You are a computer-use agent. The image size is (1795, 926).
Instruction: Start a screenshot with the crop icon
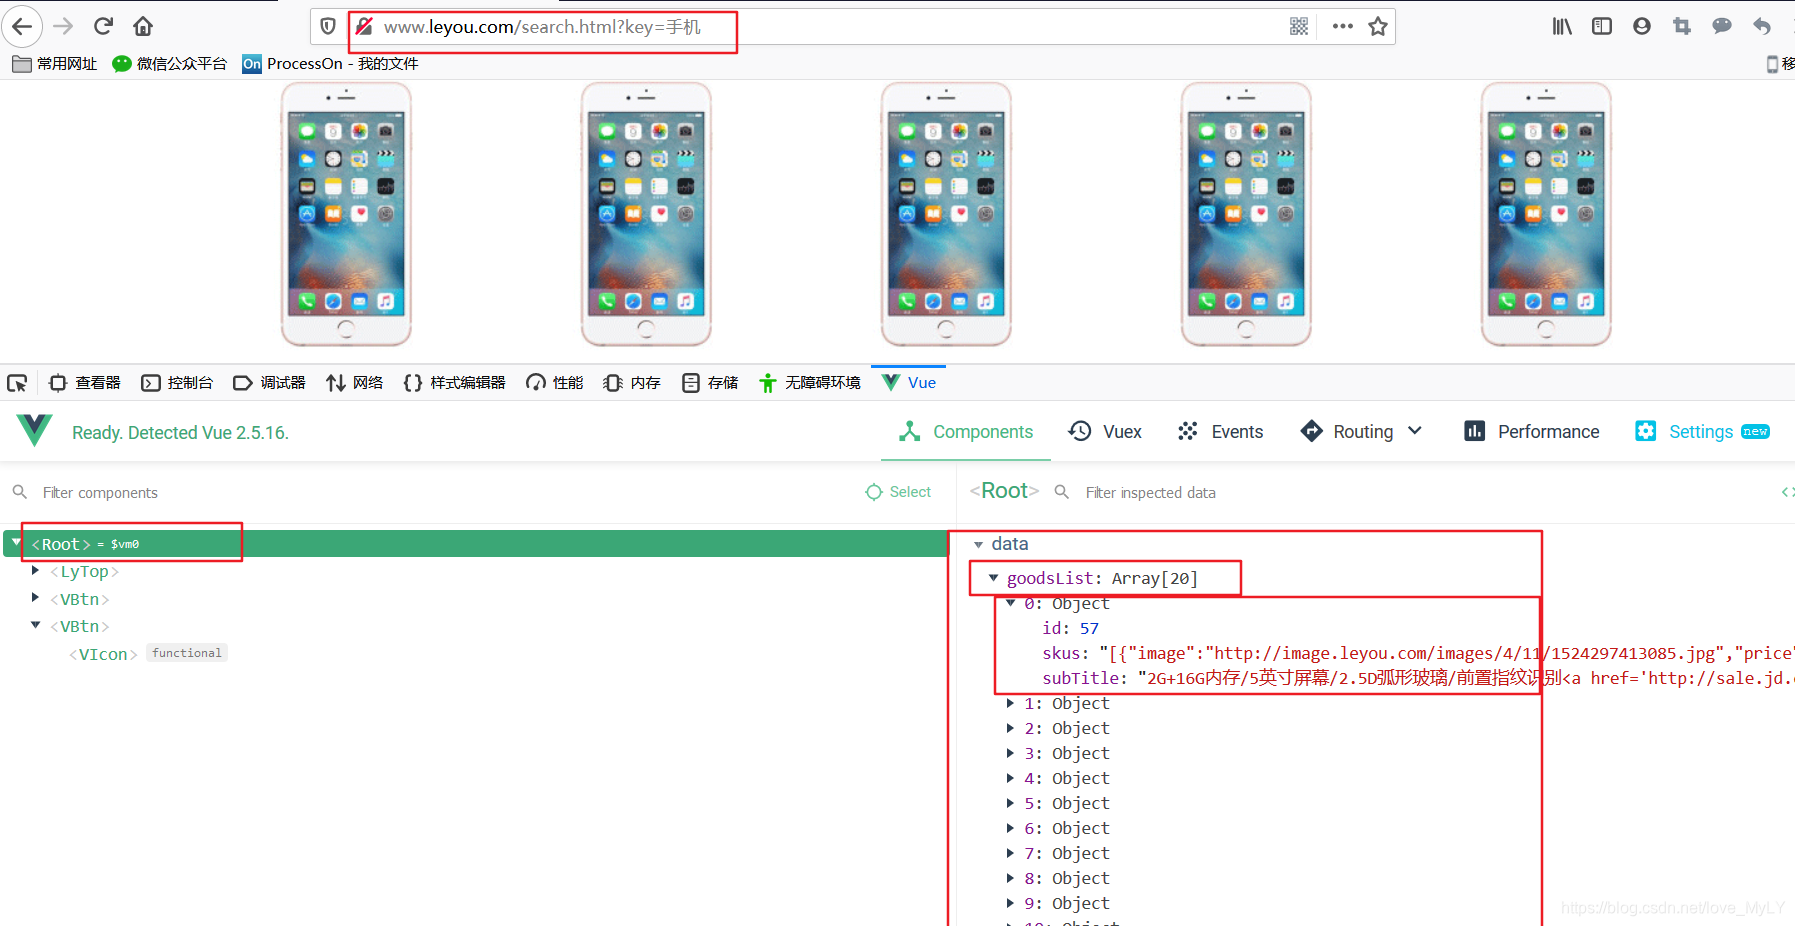(x=1681, y=26)
